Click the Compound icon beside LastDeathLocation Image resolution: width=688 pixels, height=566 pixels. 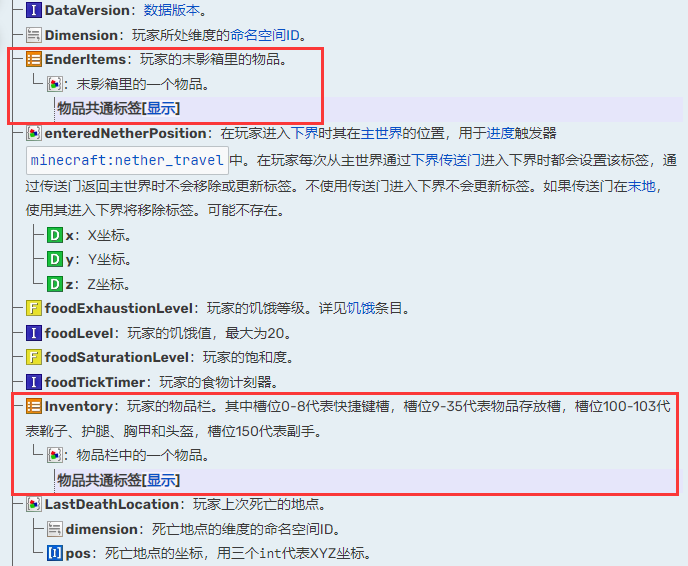34,504
